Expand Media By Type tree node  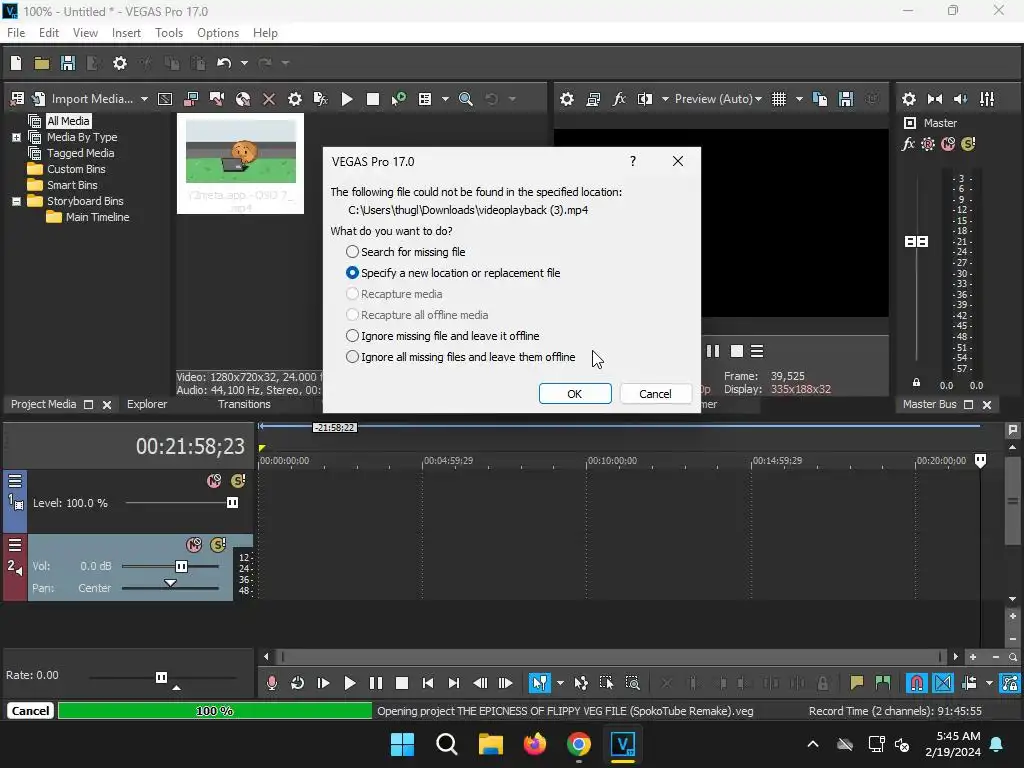pos(16,137)
